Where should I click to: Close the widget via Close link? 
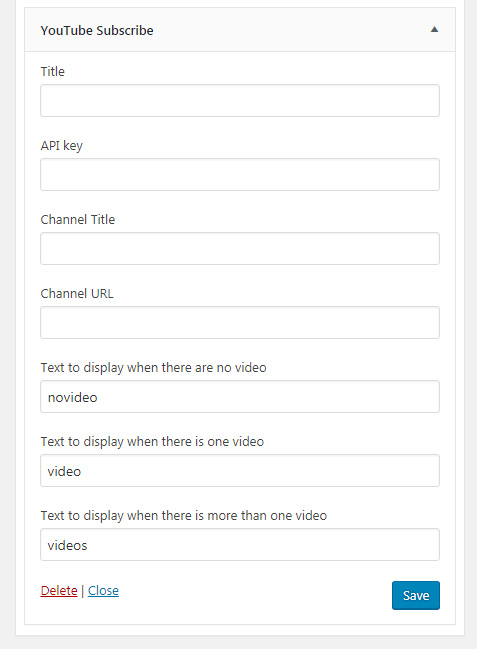[x=103, y=591]
